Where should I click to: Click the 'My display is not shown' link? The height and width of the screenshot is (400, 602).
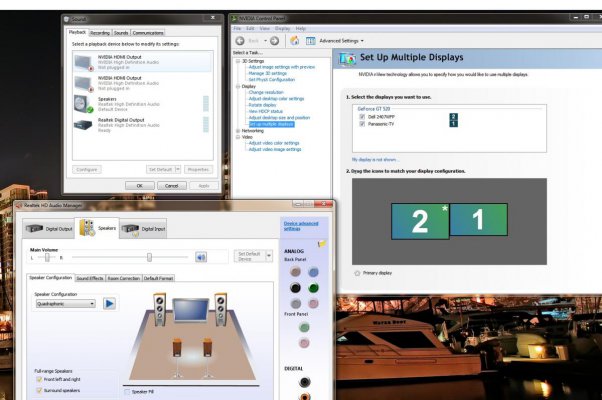(374, 160)
